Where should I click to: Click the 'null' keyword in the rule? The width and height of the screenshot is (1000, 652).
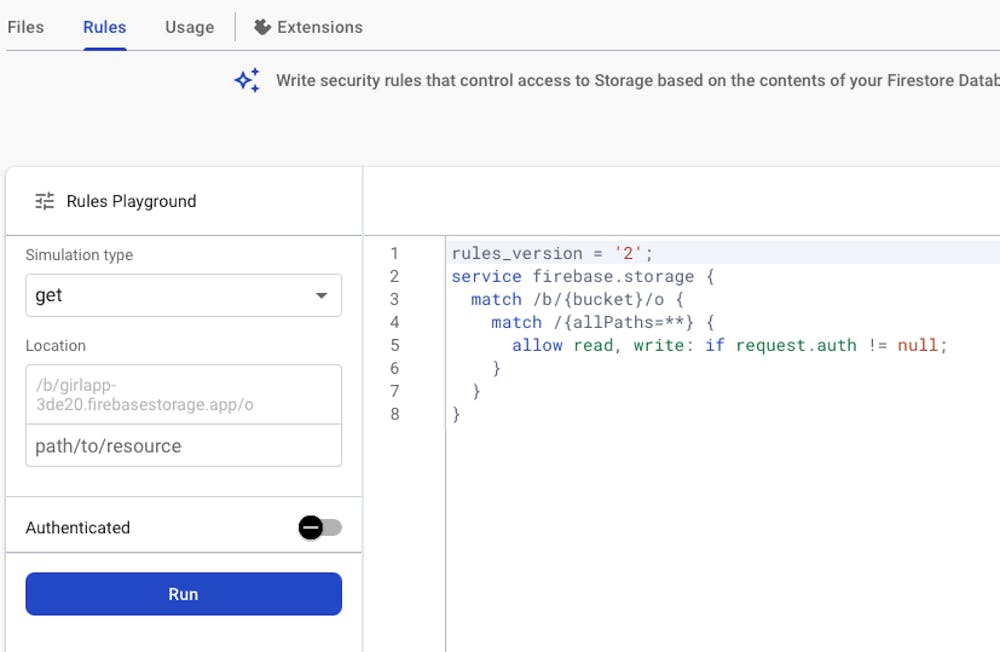click(x=917, y=345)
